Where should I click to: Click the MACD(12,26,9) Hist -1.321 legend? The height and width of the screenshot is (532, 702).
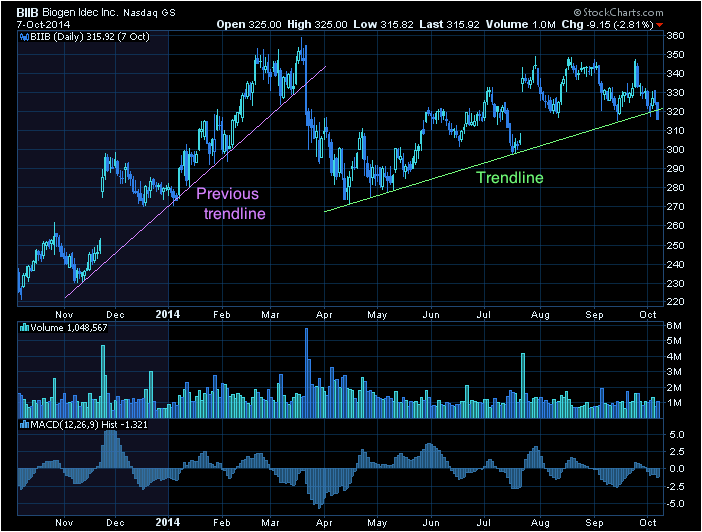(89, 425)
